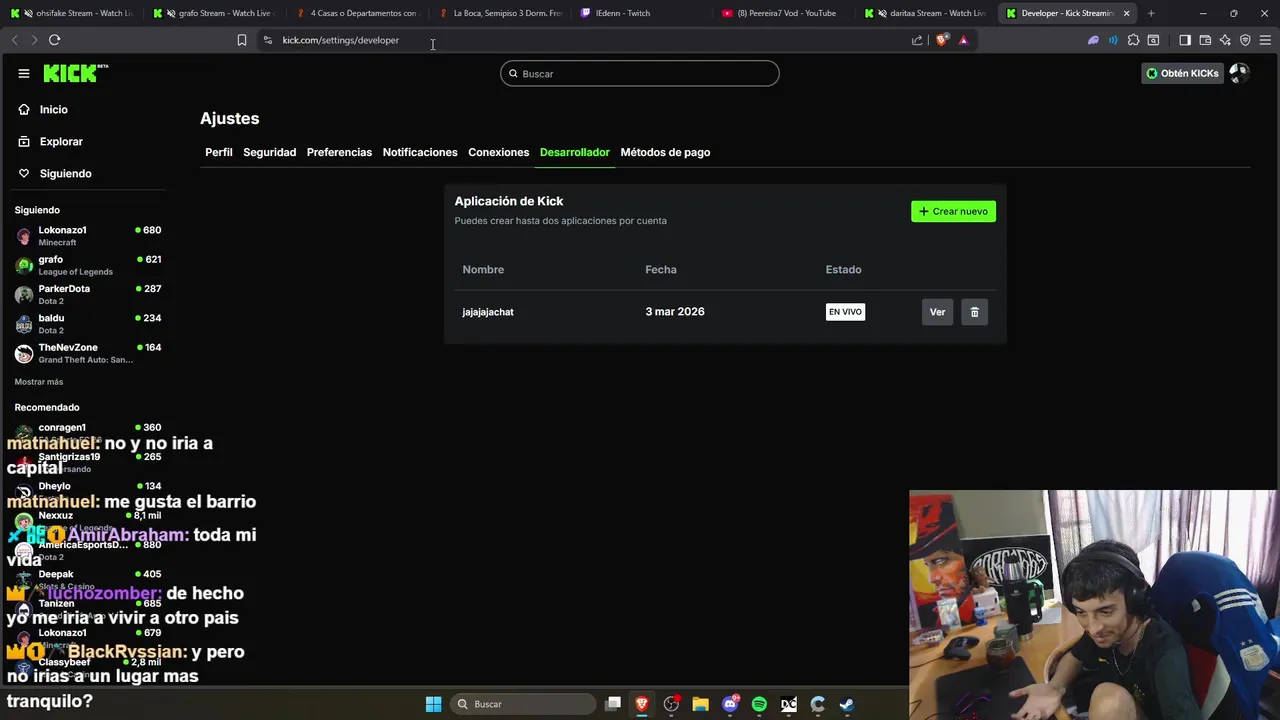Click Ver button for jajajajachat

(937, 312)
